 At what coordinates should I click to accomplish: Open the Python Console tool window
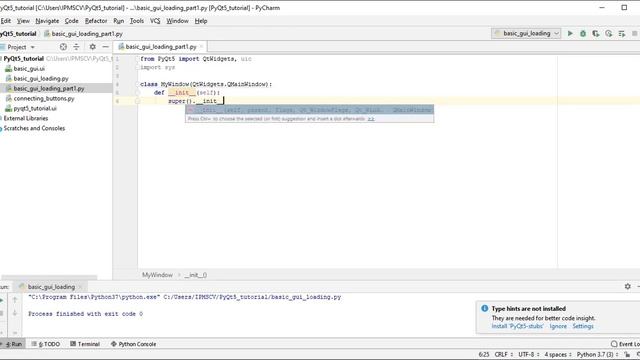coord(133,344)
